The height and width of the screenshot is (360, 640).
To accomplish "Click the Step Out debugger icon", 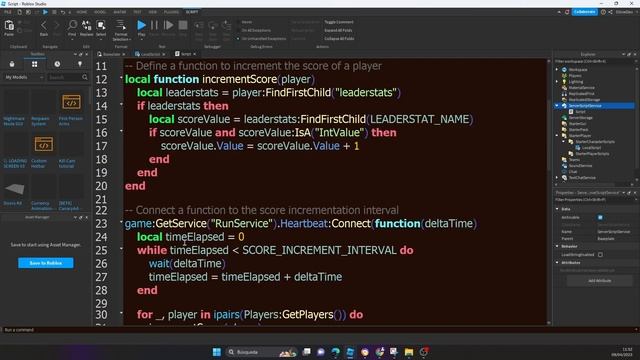I will [226, 26].
